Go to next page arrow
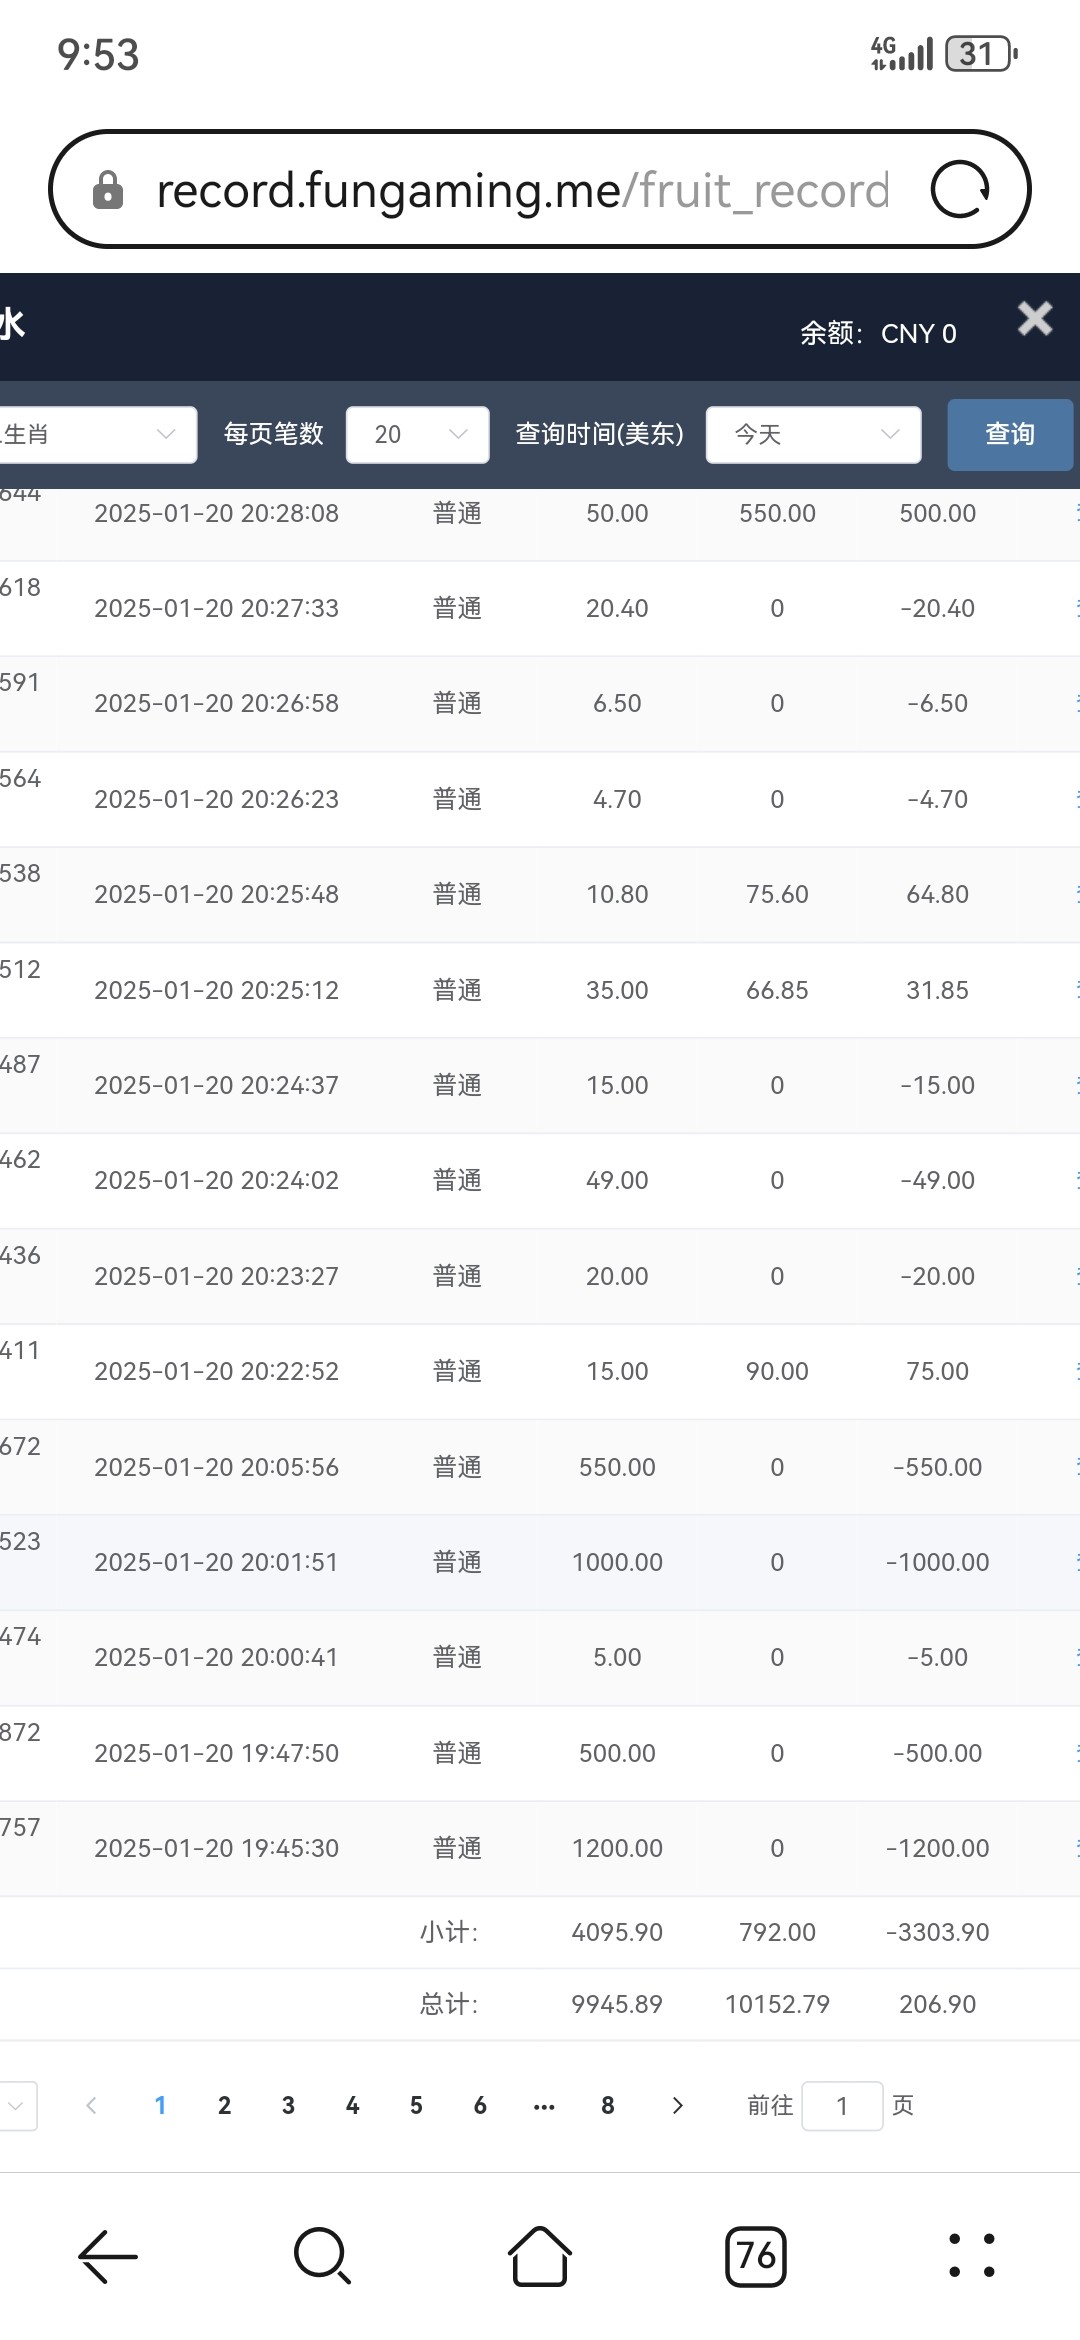The image size is (1080, 2340). 677,2105
